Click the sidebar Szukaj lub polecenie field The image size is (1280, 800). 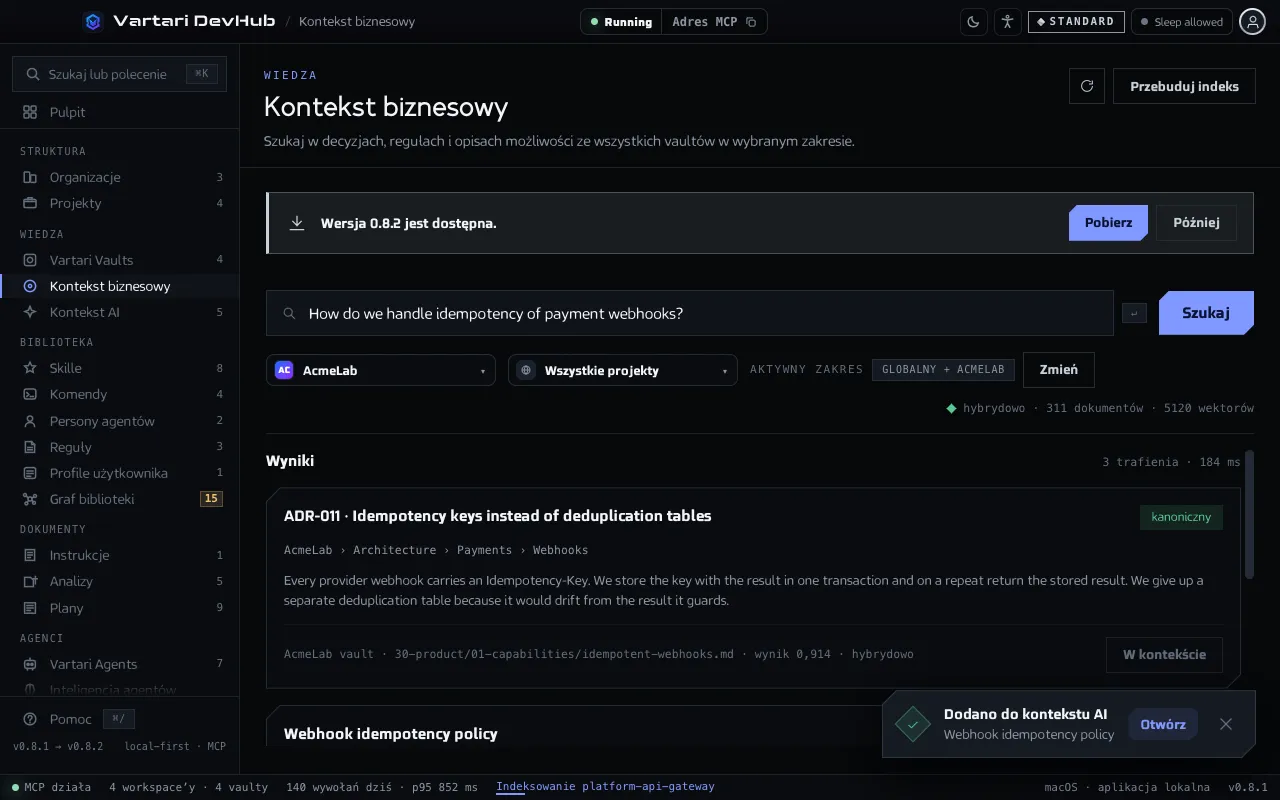coord(119,74)
